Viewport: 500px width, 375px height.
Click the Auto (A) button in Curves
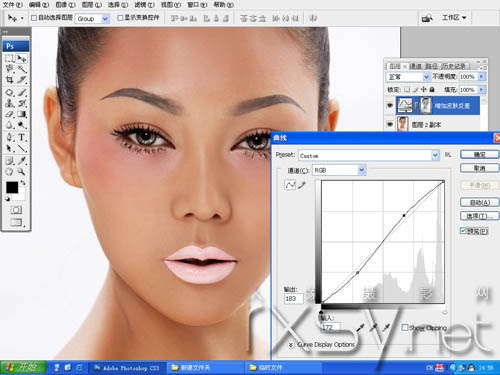(x=480, y=202)
